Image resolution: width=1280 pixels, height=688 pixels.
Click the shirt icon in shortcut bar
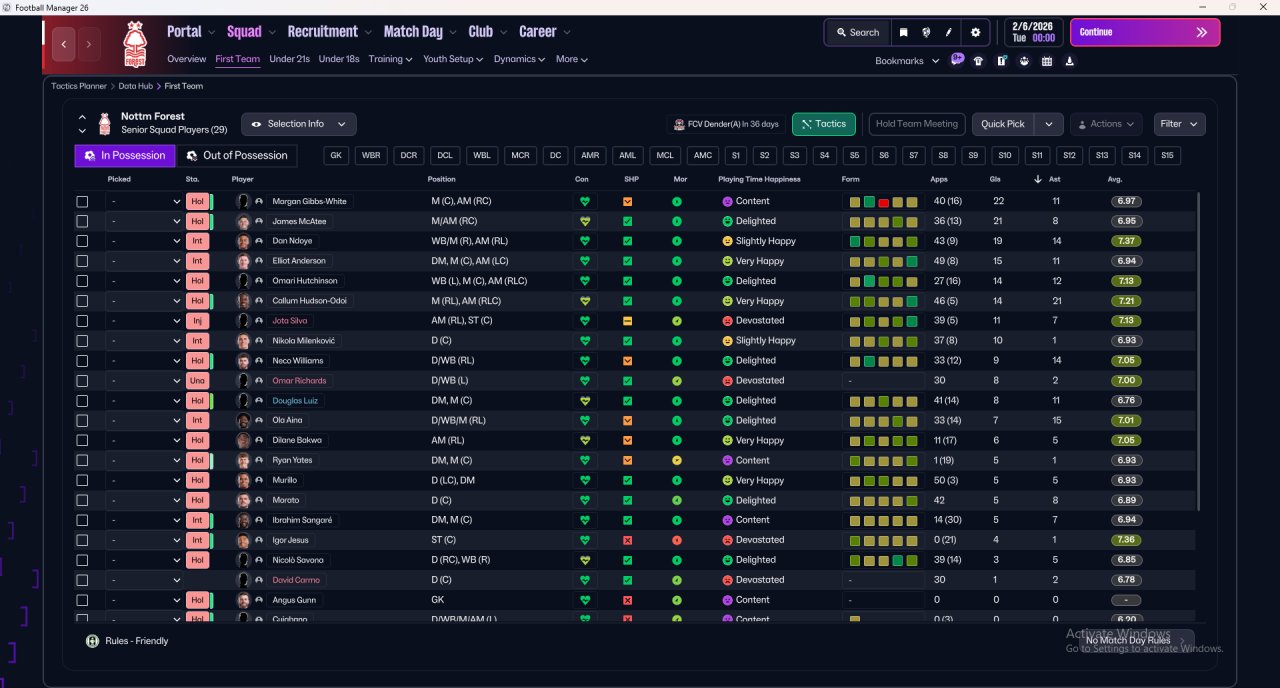coord(978,61)
